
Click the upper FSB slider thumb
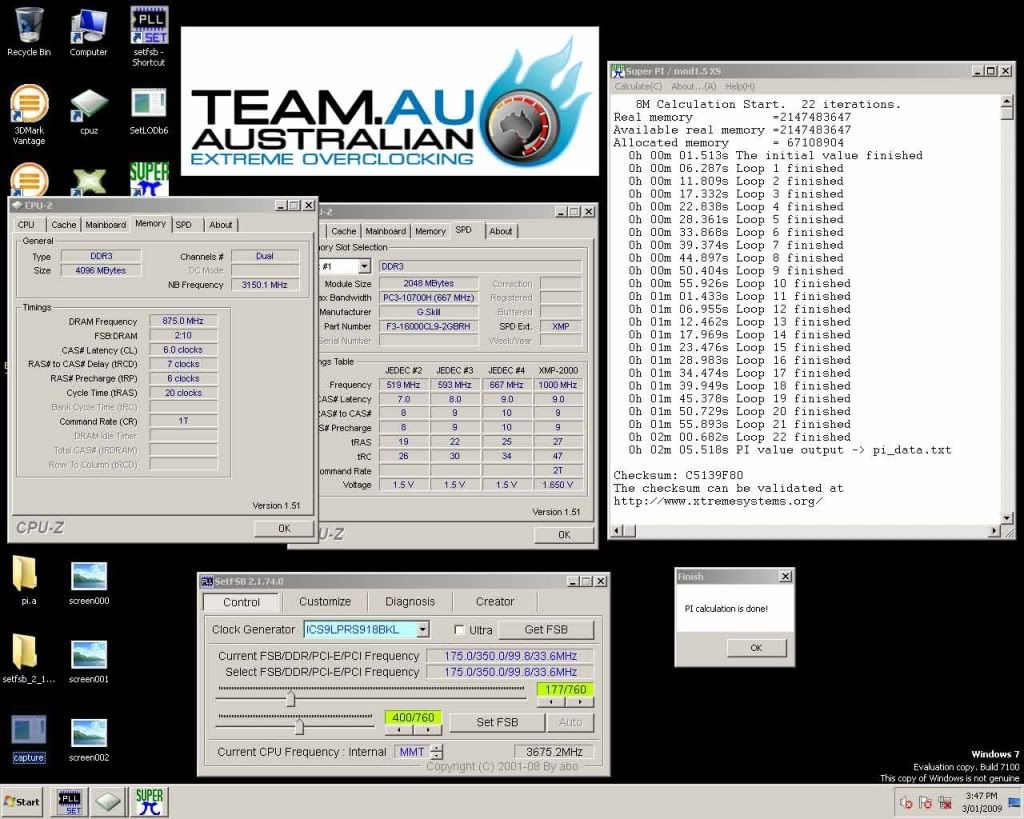coord(291,699)
